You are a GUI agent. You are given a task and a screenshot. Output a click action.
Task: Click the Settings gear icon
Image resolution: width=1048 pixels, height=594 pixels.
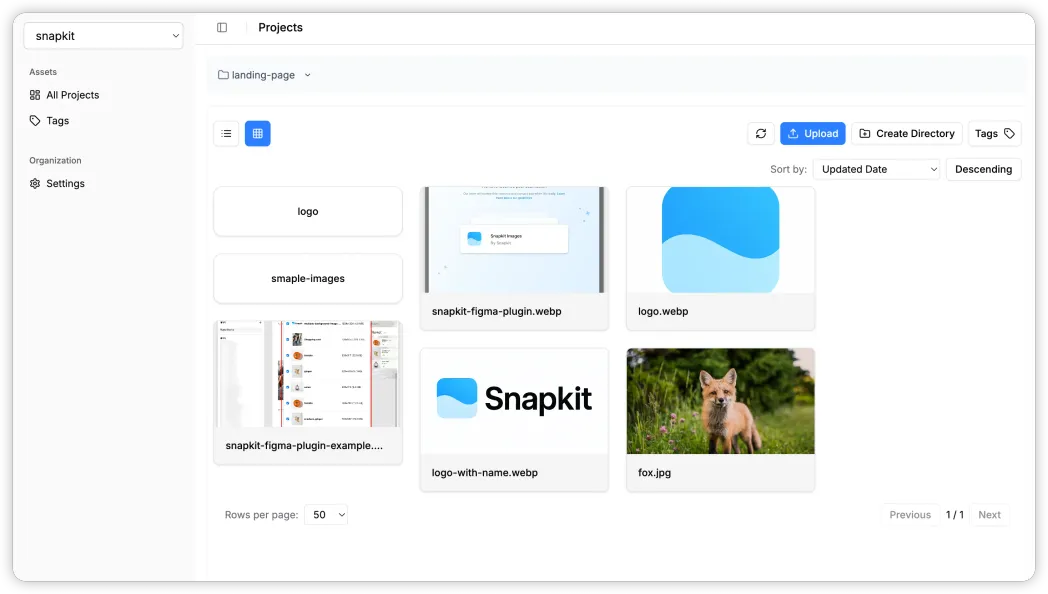coord(35,184)
